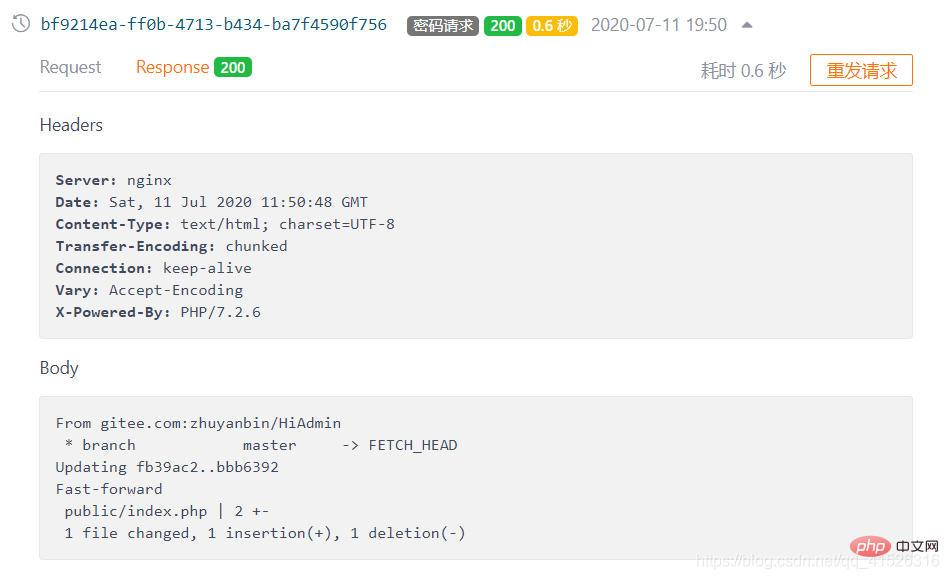
Task: Open request bf9214ea-ff0b-4713-b434-ba7f4590f756 link
Action: [x=214, y=25]
